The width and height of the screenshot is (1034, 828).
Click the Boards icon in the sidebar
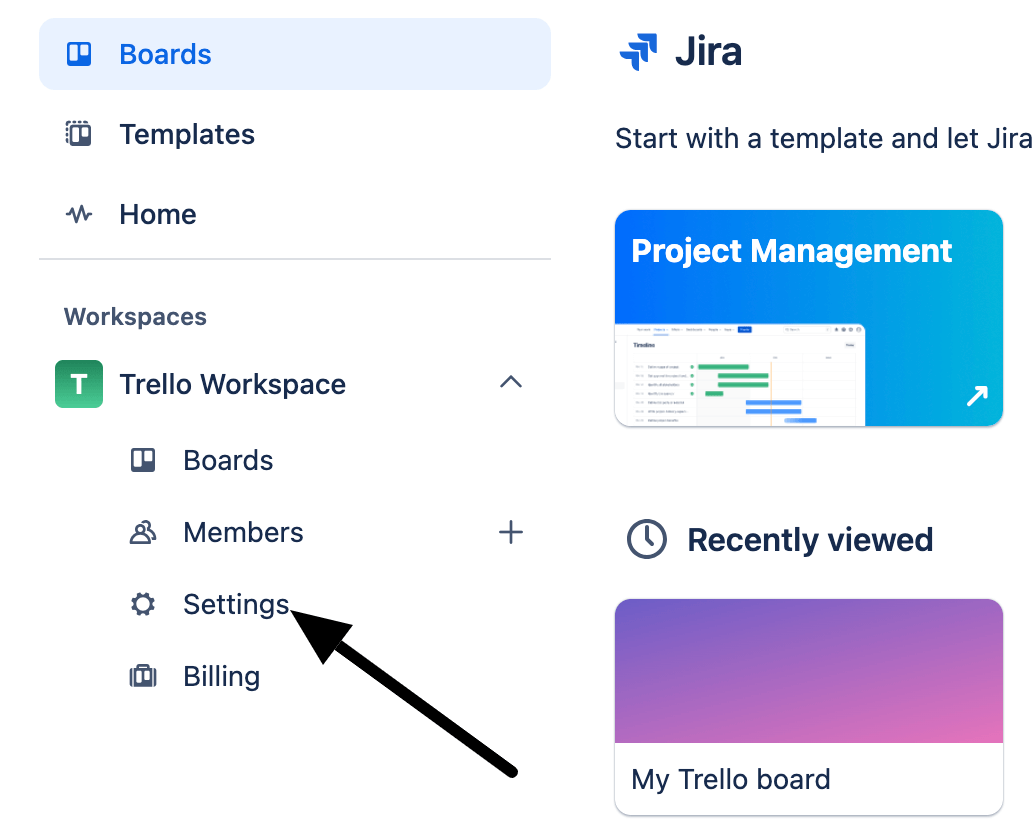[79, 54]
